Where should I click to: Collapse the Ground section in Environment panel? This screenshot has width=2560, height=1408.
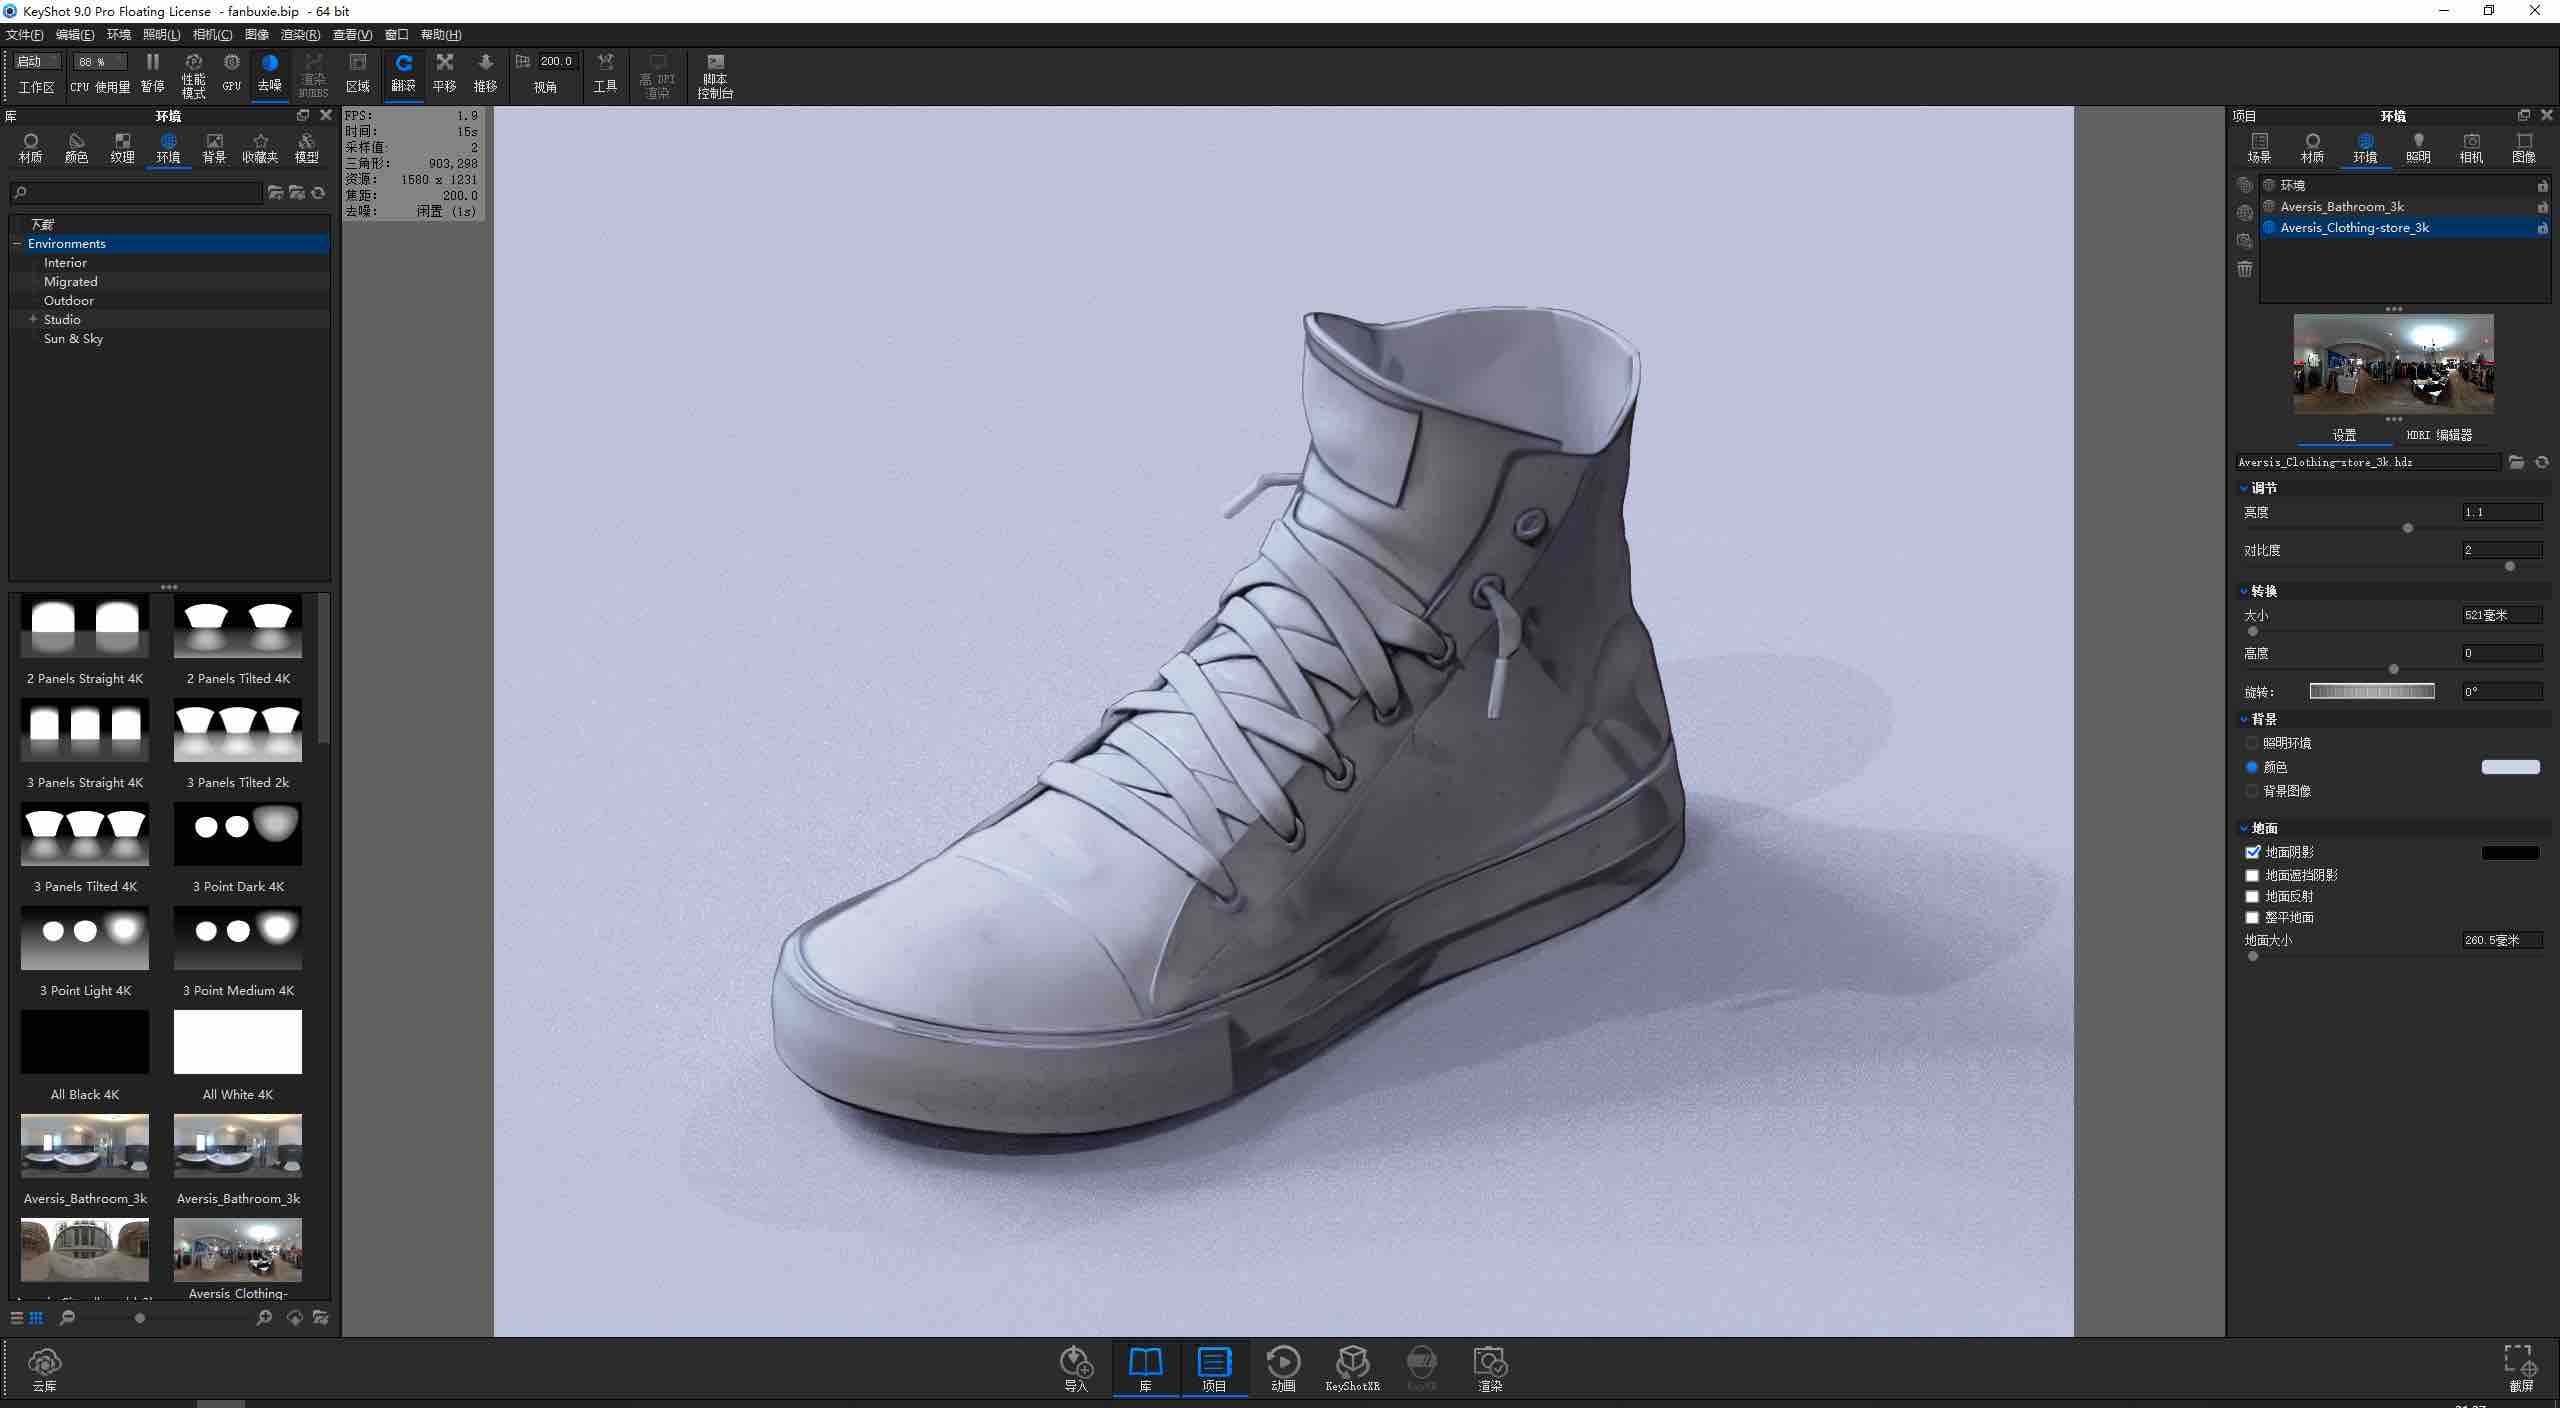click(2245, 829)
